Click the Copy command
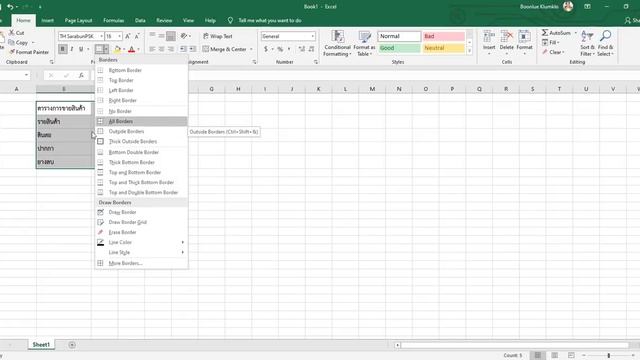640x360 pixels. tap(18, 42)
